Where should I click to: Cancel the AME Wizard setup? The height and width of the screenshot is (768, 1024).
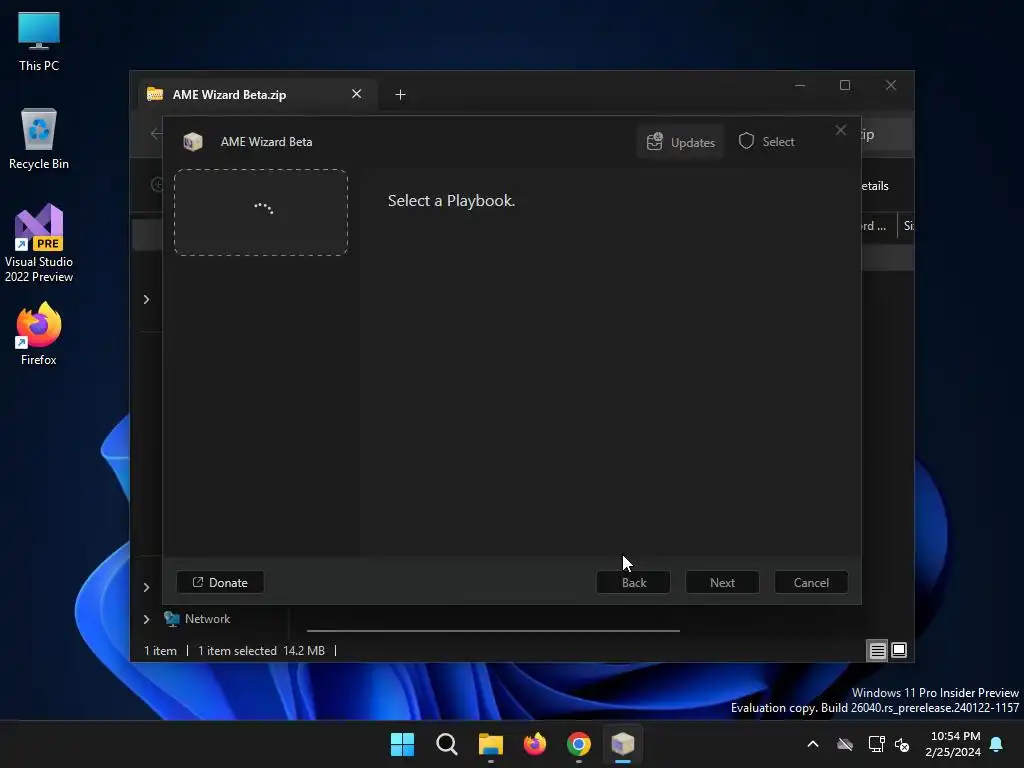coord(811,583)
